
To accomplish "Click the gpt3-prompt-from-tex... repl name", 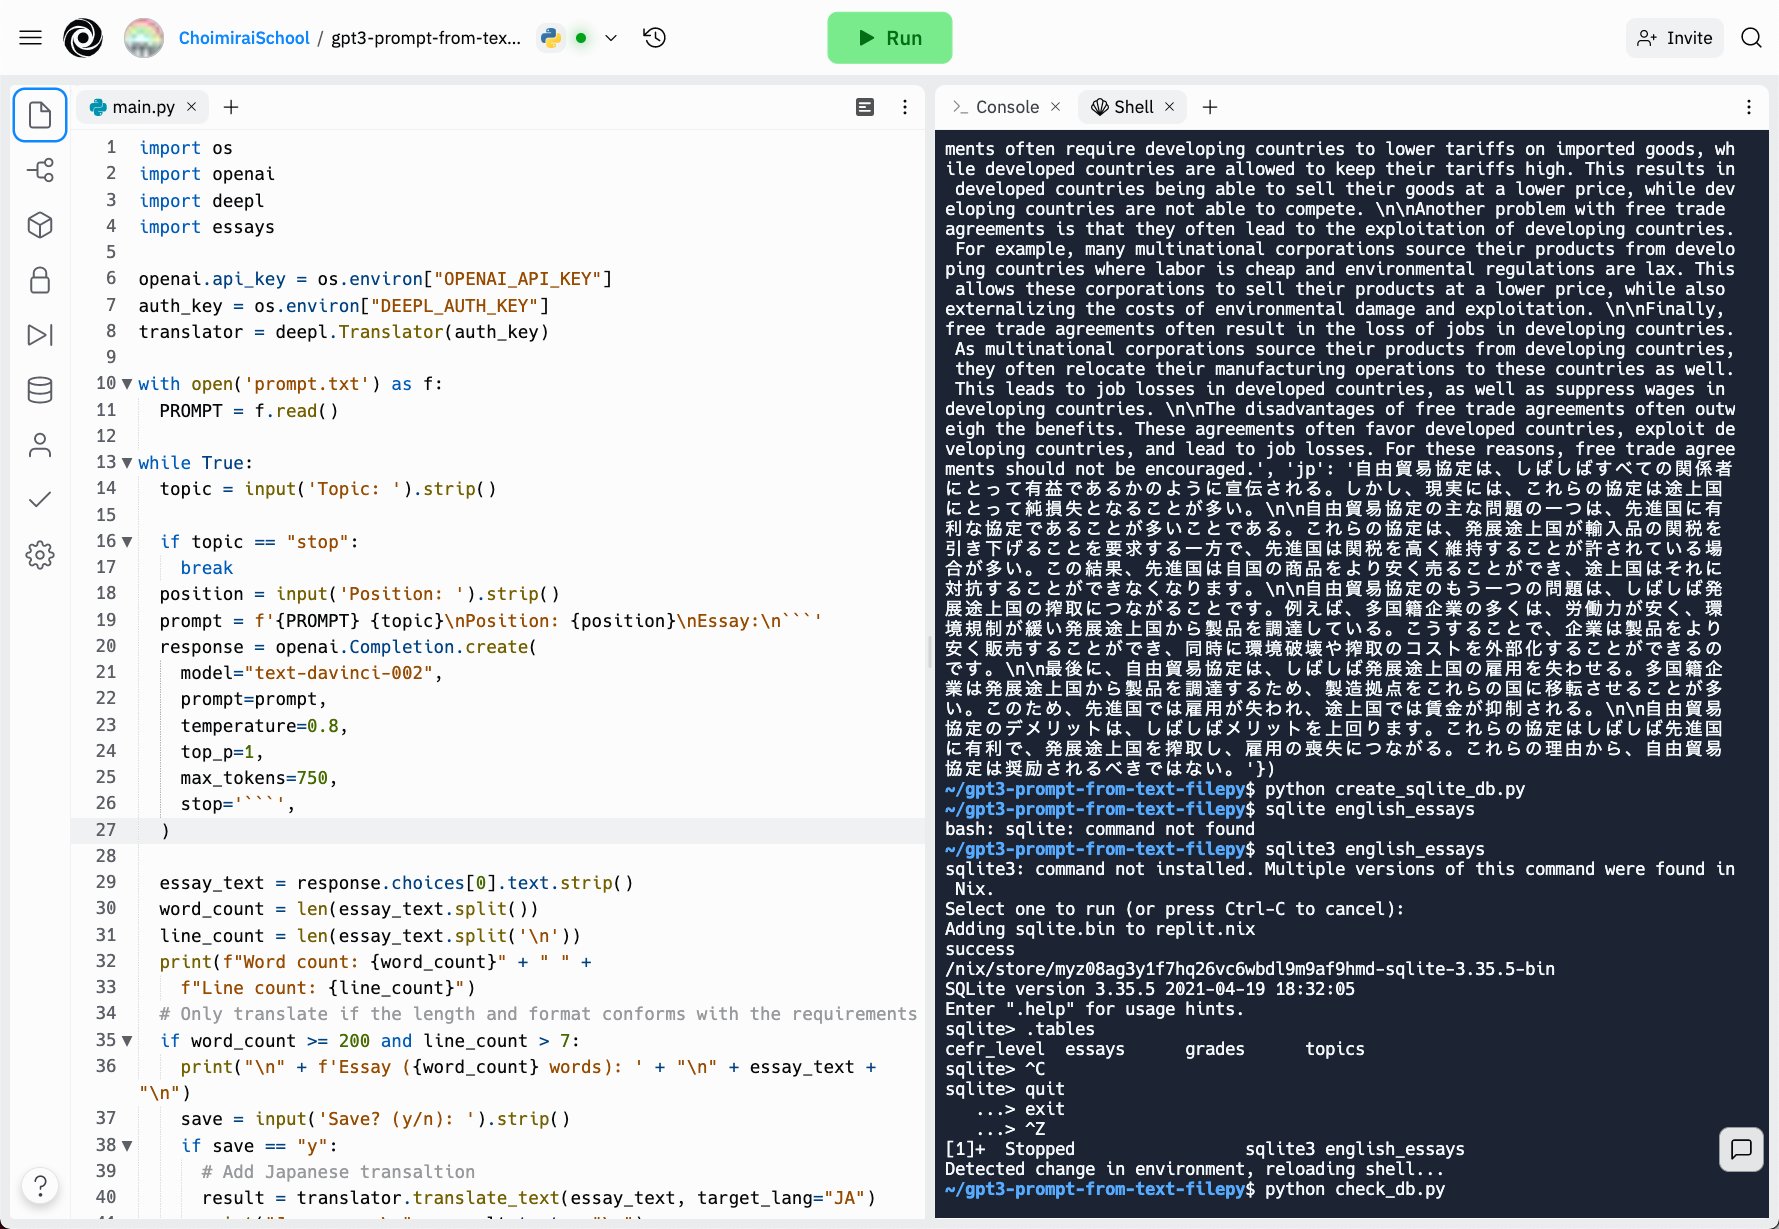I will coord(426,38).
